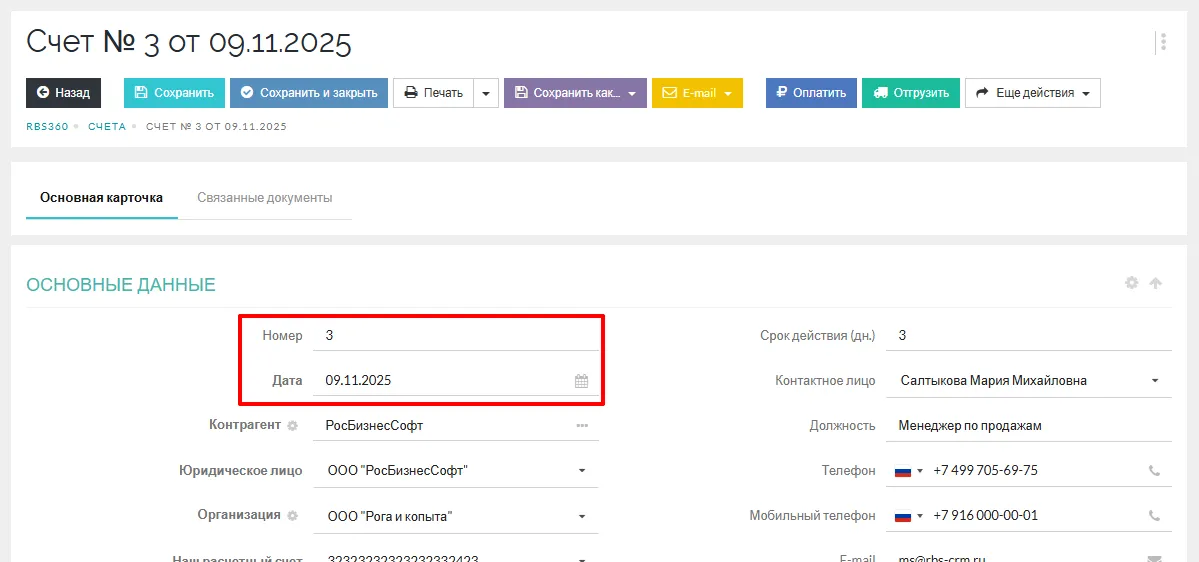Open the vertical dots menu at top right
The height and width of the screenshot is (562, 1199).
tap(1163, 42)
